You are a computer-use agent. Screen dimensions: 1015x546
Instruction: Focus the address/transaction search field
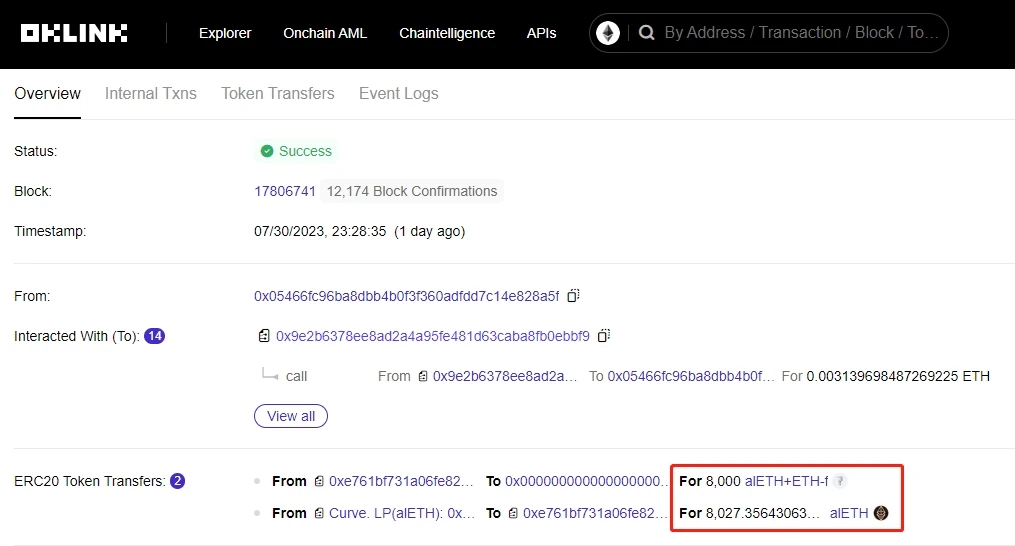[x=800, y=33]
